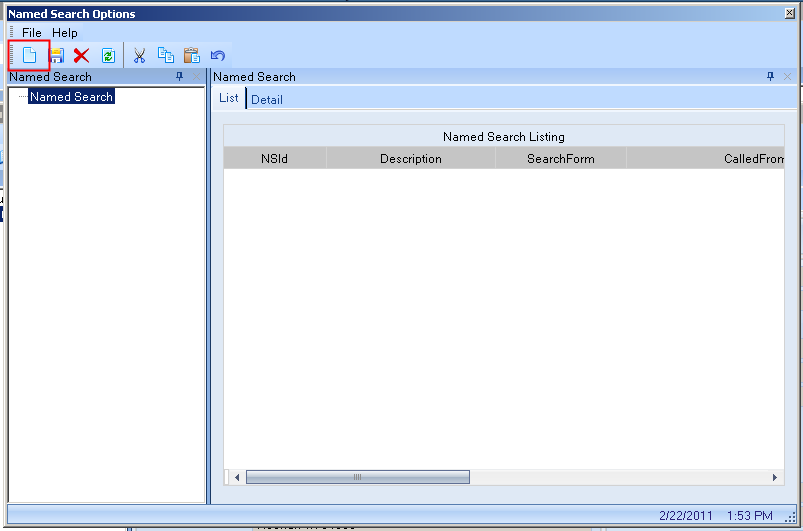Pin the right Named Search panel

[x=770, y=76]
